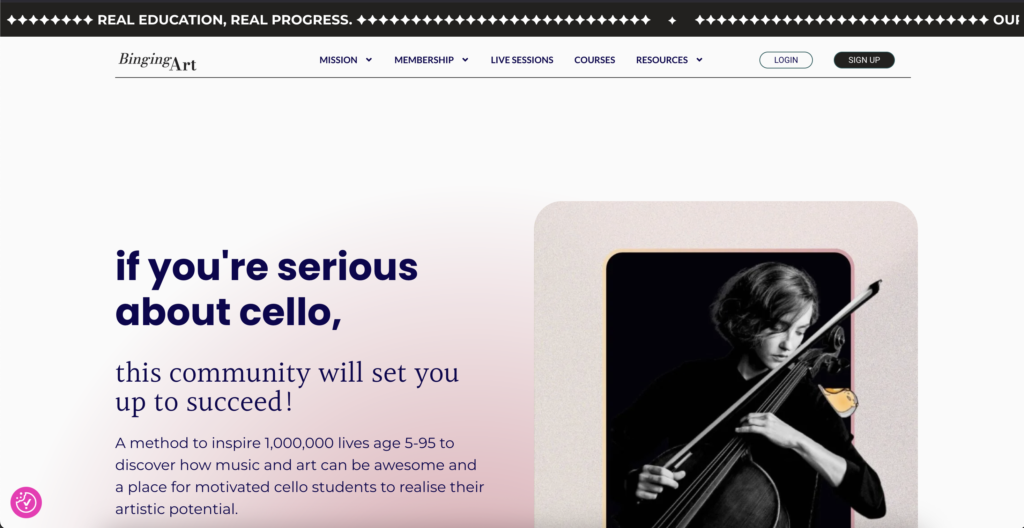Click the 'Real Education, Real Progress' banner text

point(224,20)
